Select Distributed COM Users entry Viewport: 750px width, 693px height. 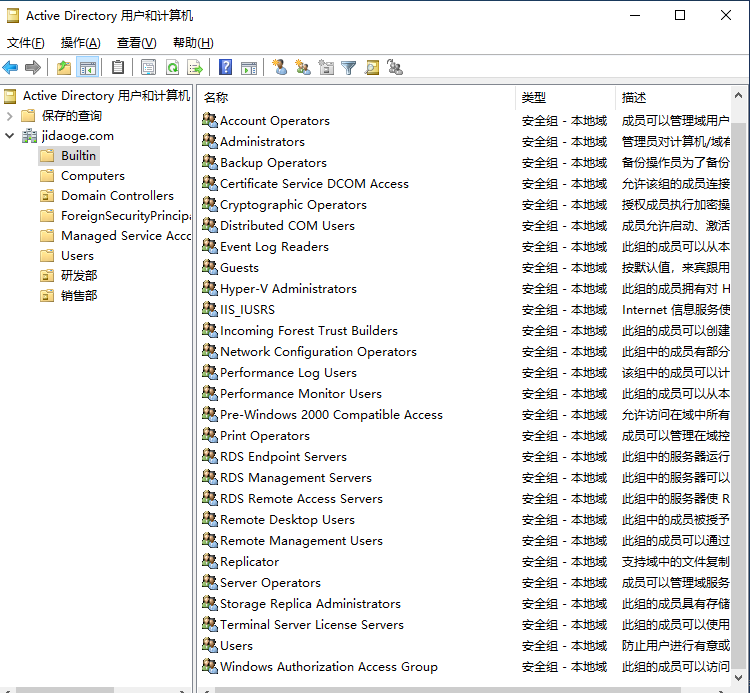[287, 226]
